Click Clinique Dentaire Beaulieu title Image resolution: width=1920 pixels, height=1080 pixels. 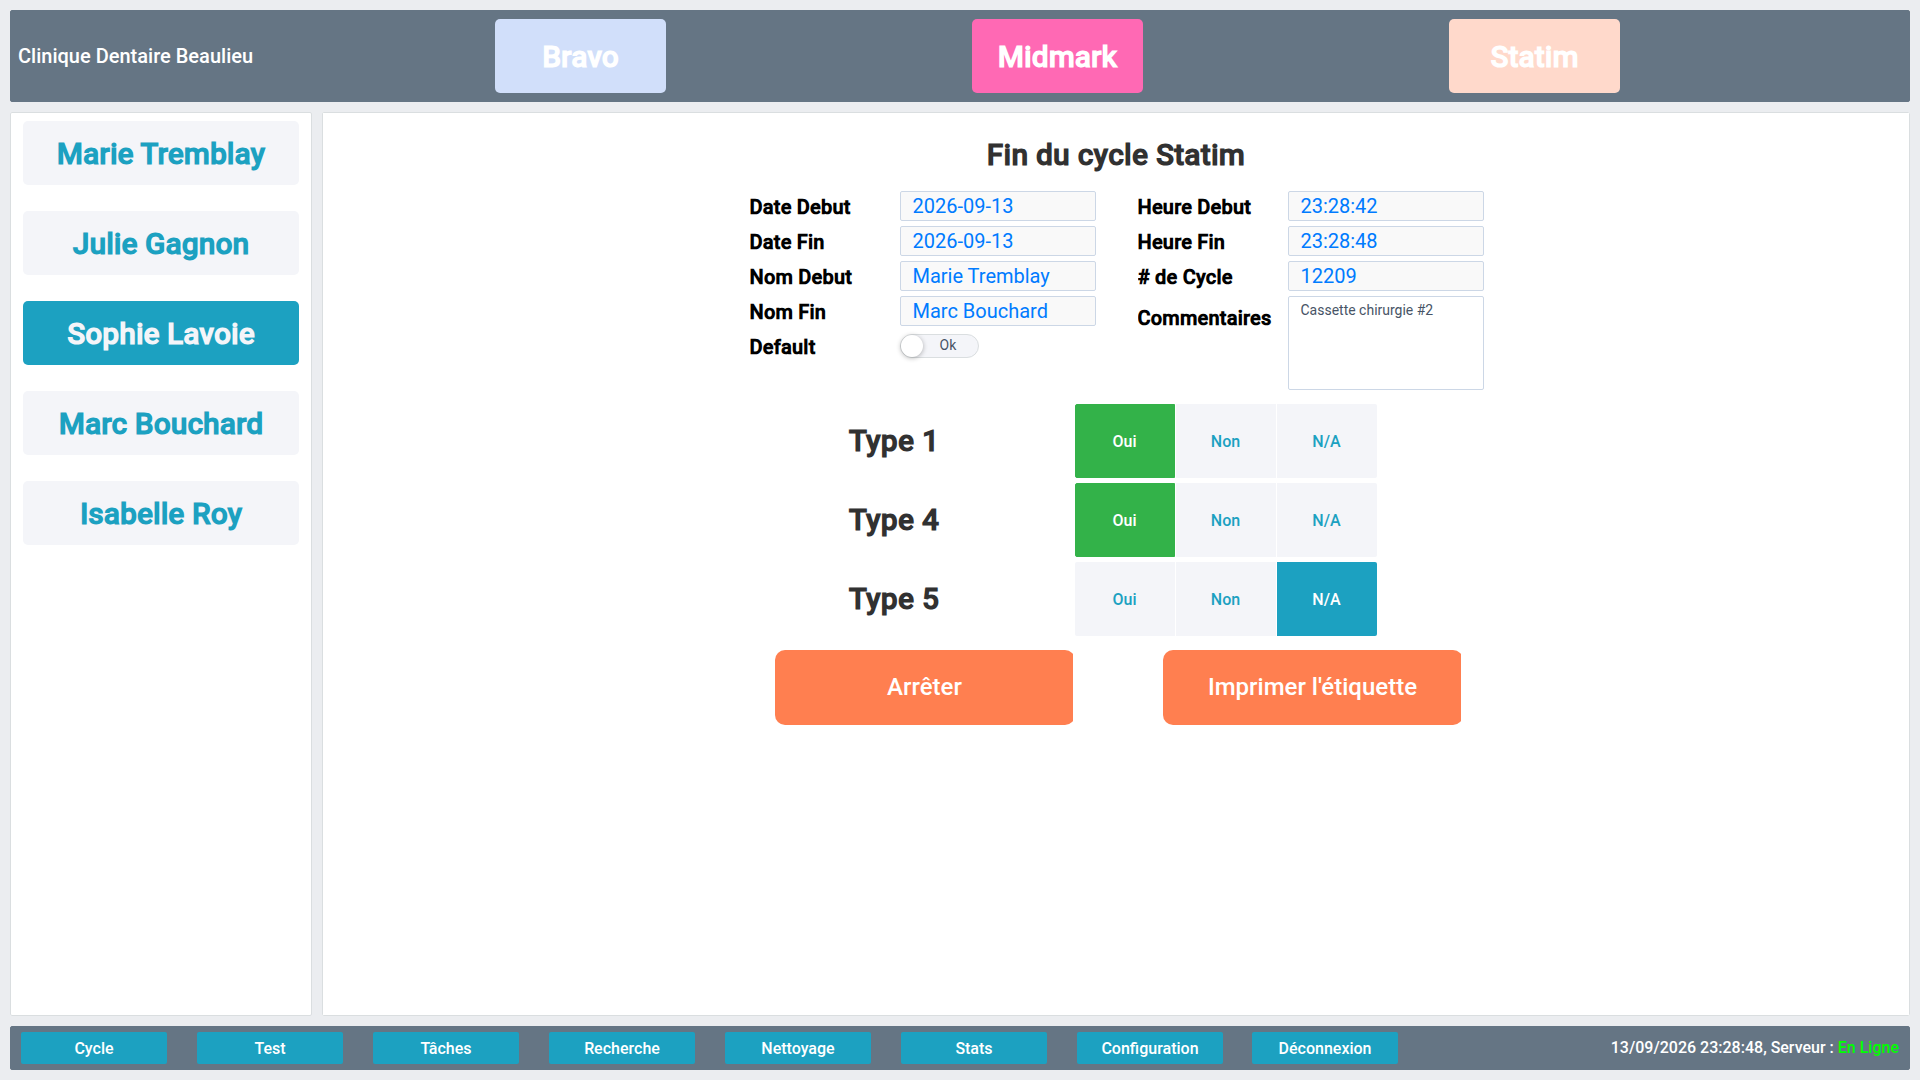135,56
